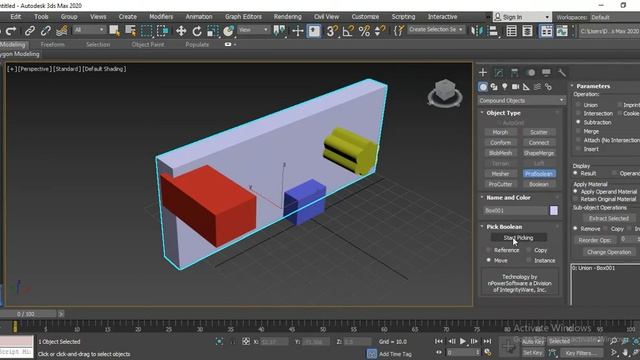640x360 pixels.
Task: Activate the Select Object tool
Action: click(x=115, y=31)
